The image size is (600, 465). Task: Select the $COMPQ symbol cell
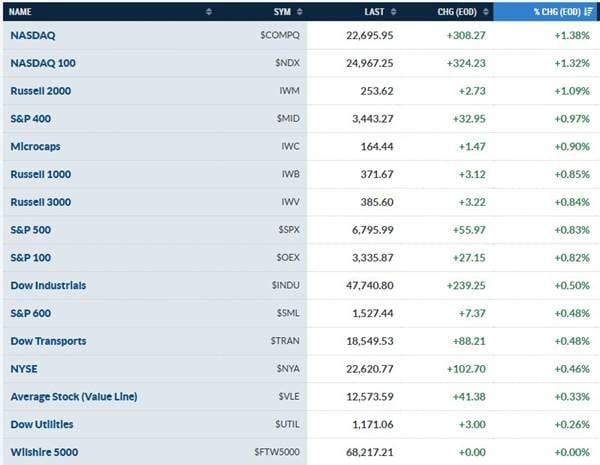(x=280, y=35)
